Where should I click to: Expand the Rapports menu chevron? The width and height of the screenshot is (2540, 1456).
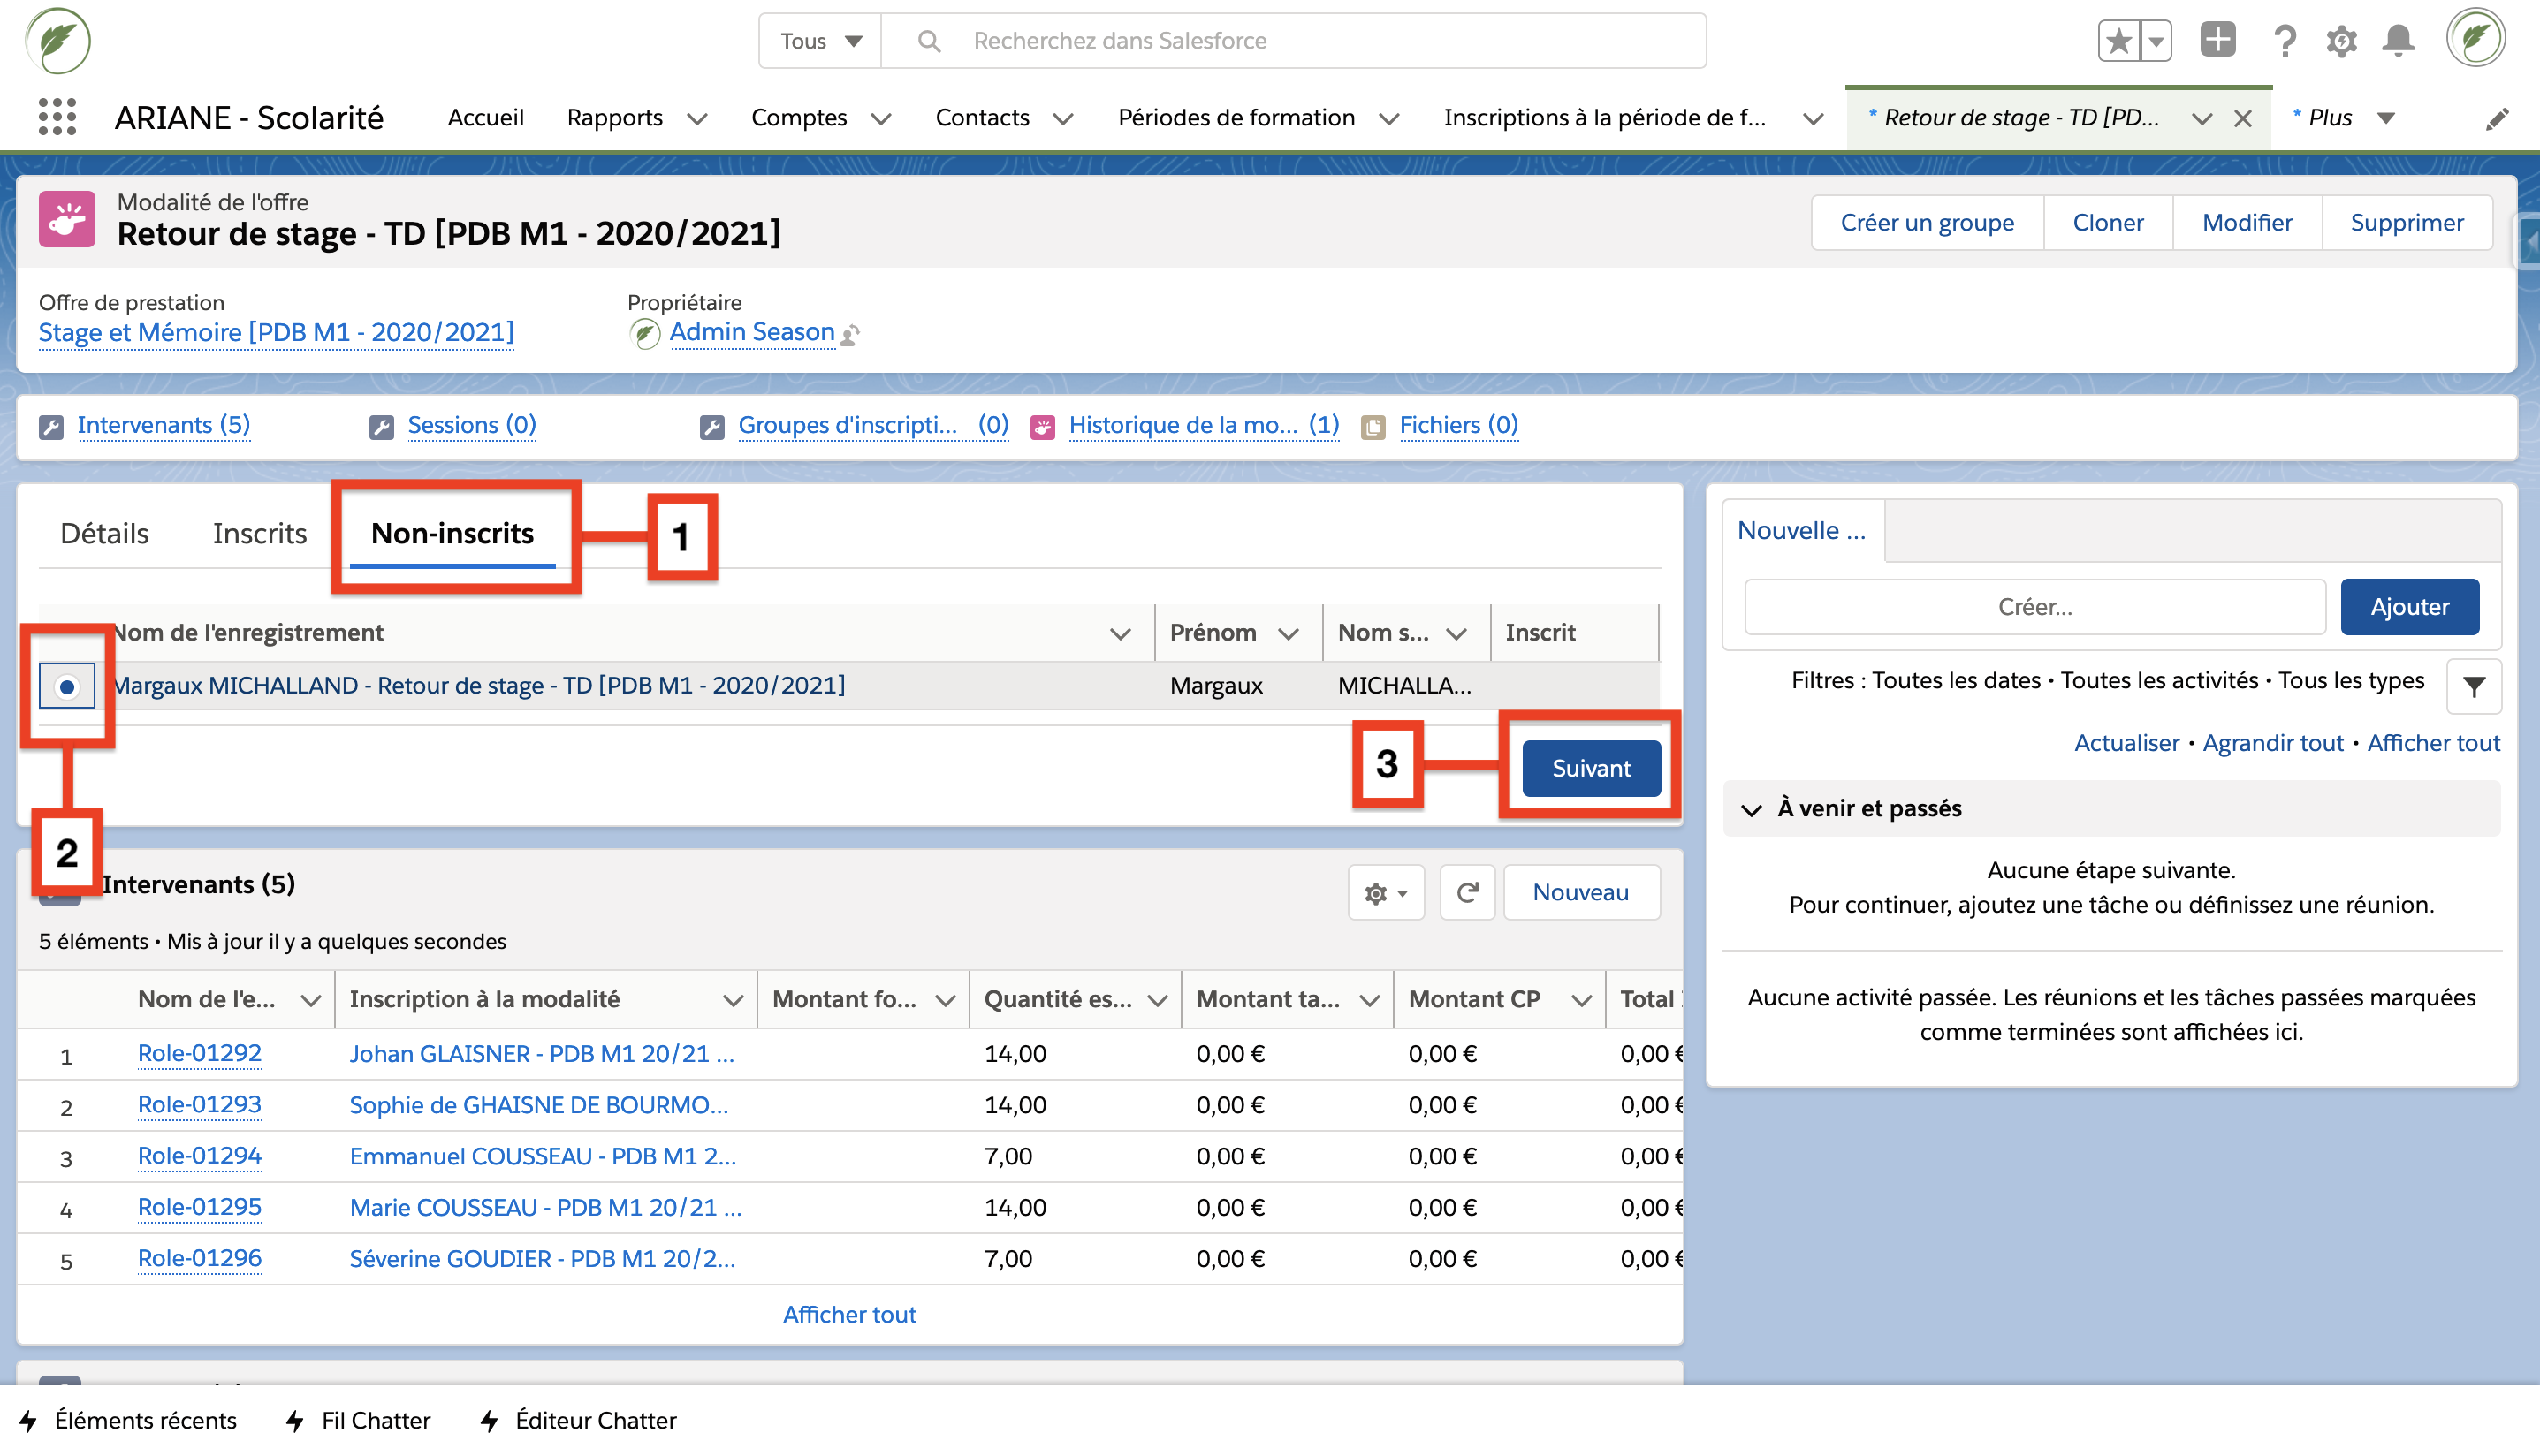click(x=697, y=118)
